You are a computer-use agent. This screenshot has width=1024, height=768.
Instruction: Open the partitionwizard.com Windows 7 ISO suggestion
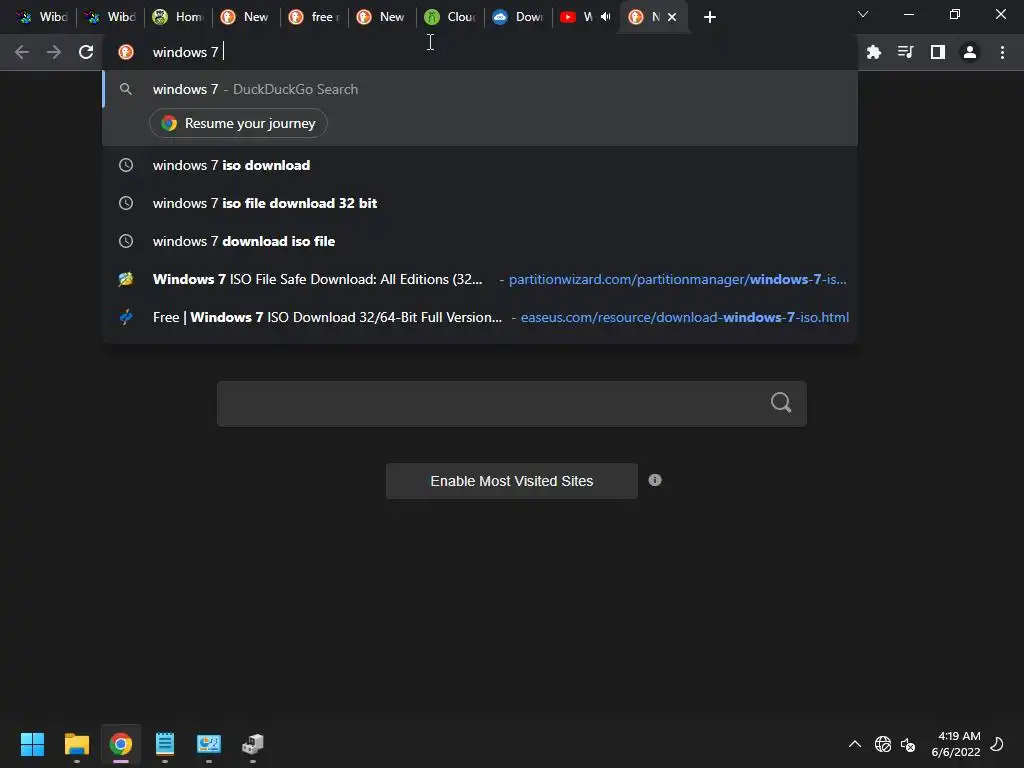coord(480,279)
